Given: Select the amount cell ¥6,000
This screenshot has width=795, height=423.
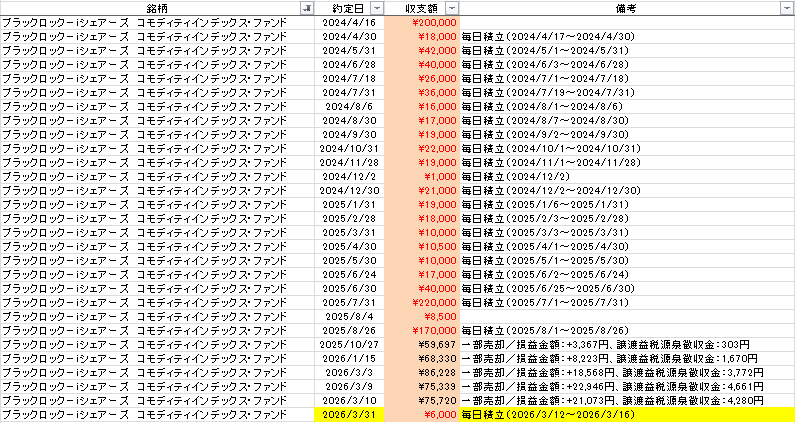Looking at the screenshot, I should 421,415.
